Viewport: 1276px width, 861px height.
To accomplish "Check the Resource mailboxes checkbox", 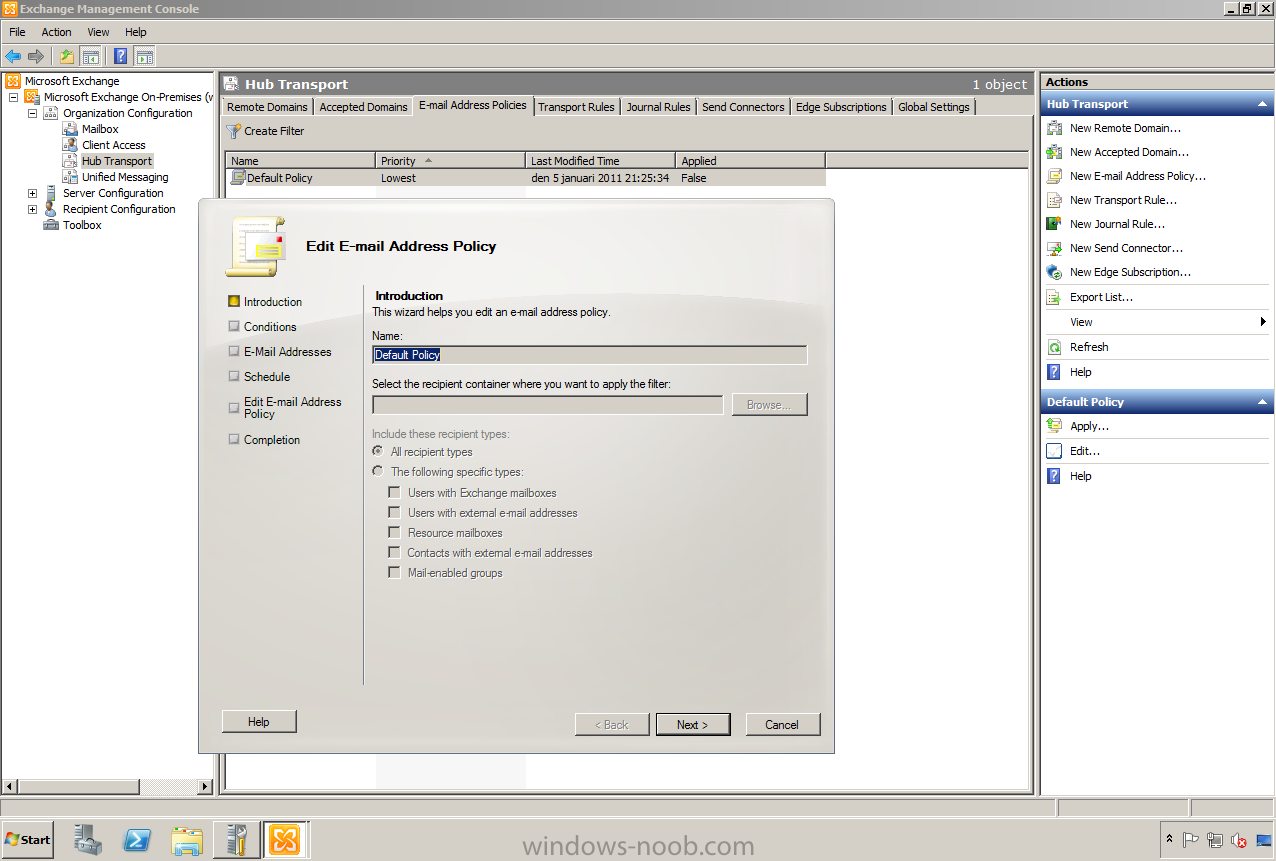I will [x=395, y=533].
